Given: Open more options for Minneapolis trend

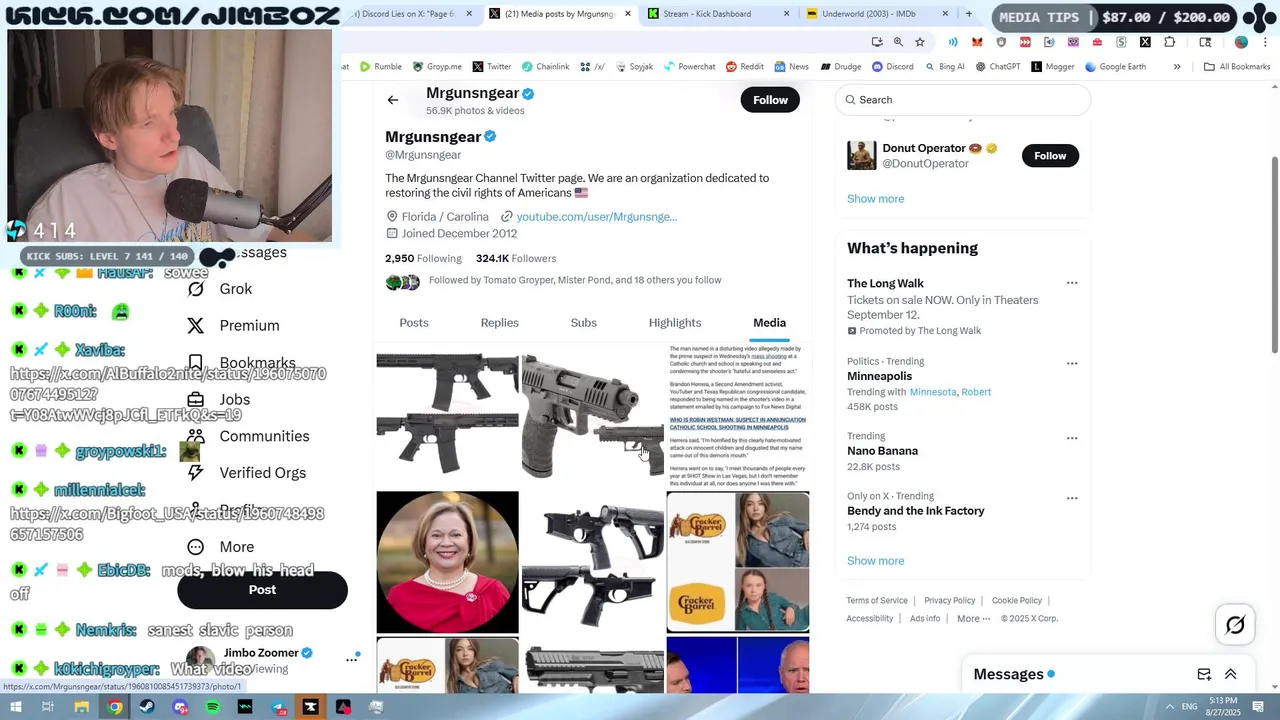Looking at the screenshot, I should click(x=1072, y=363).
